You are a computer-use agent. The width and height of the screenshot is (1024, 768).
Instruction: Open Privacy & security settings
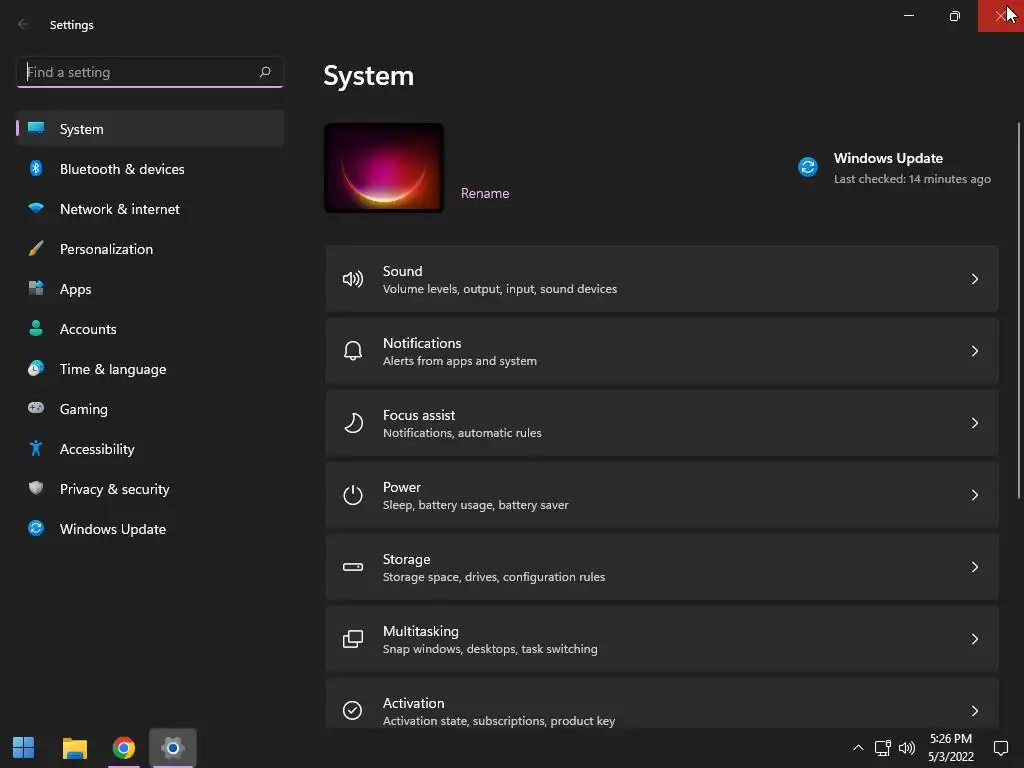pos(150,489)
